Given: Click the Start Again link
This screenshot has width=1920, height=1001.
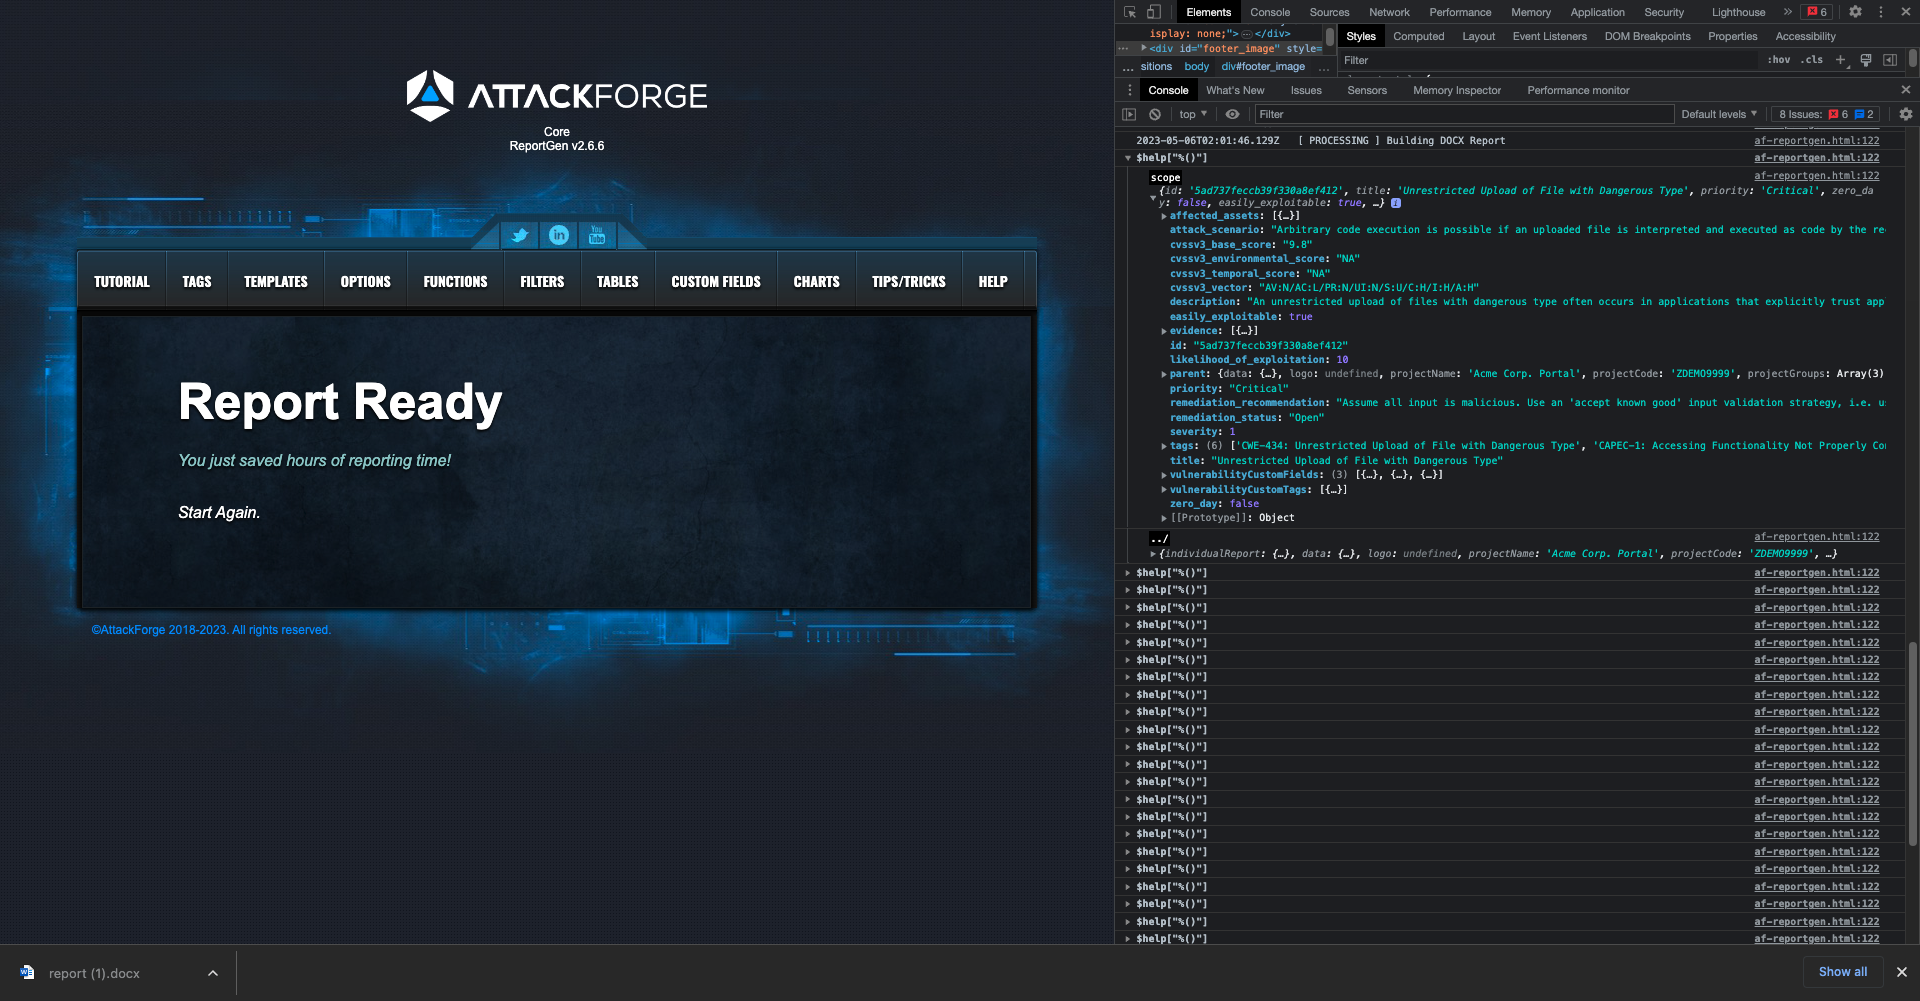Looking at the screenshot, I should click(218, 512).
